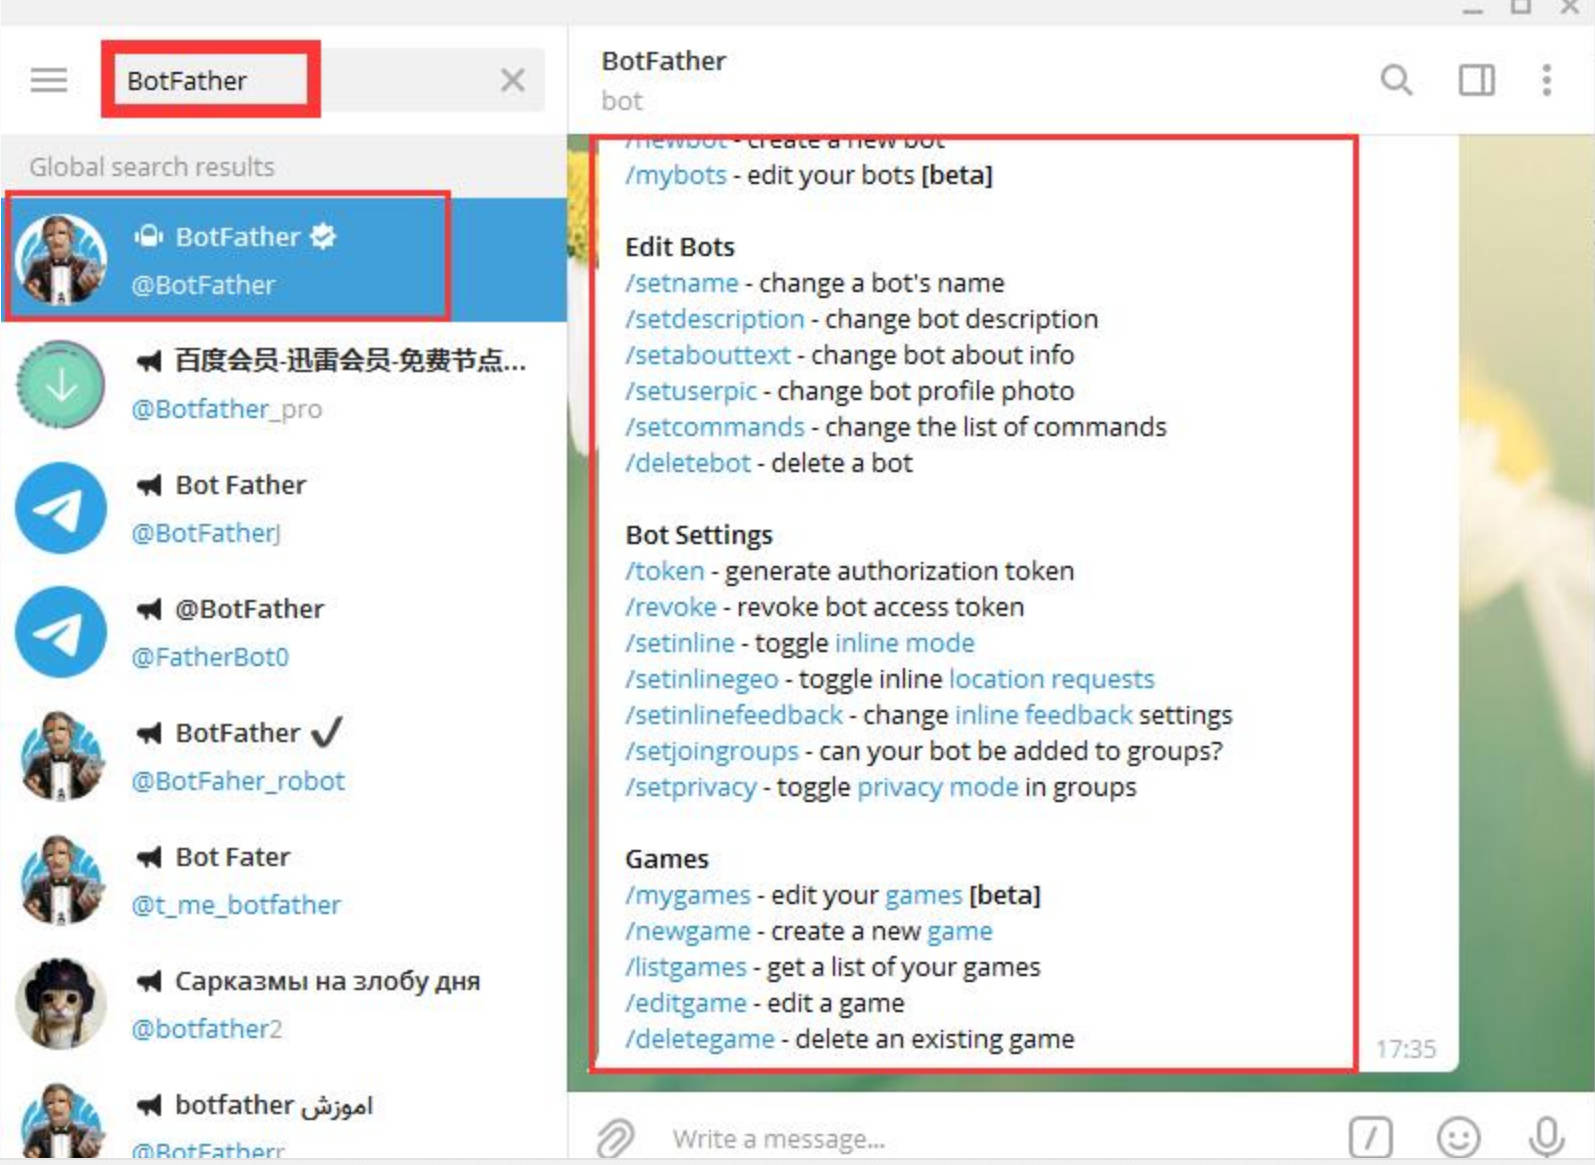1595x1165 pixels.
Task: Clear the BotFather search text
Action: pos(512,80)
